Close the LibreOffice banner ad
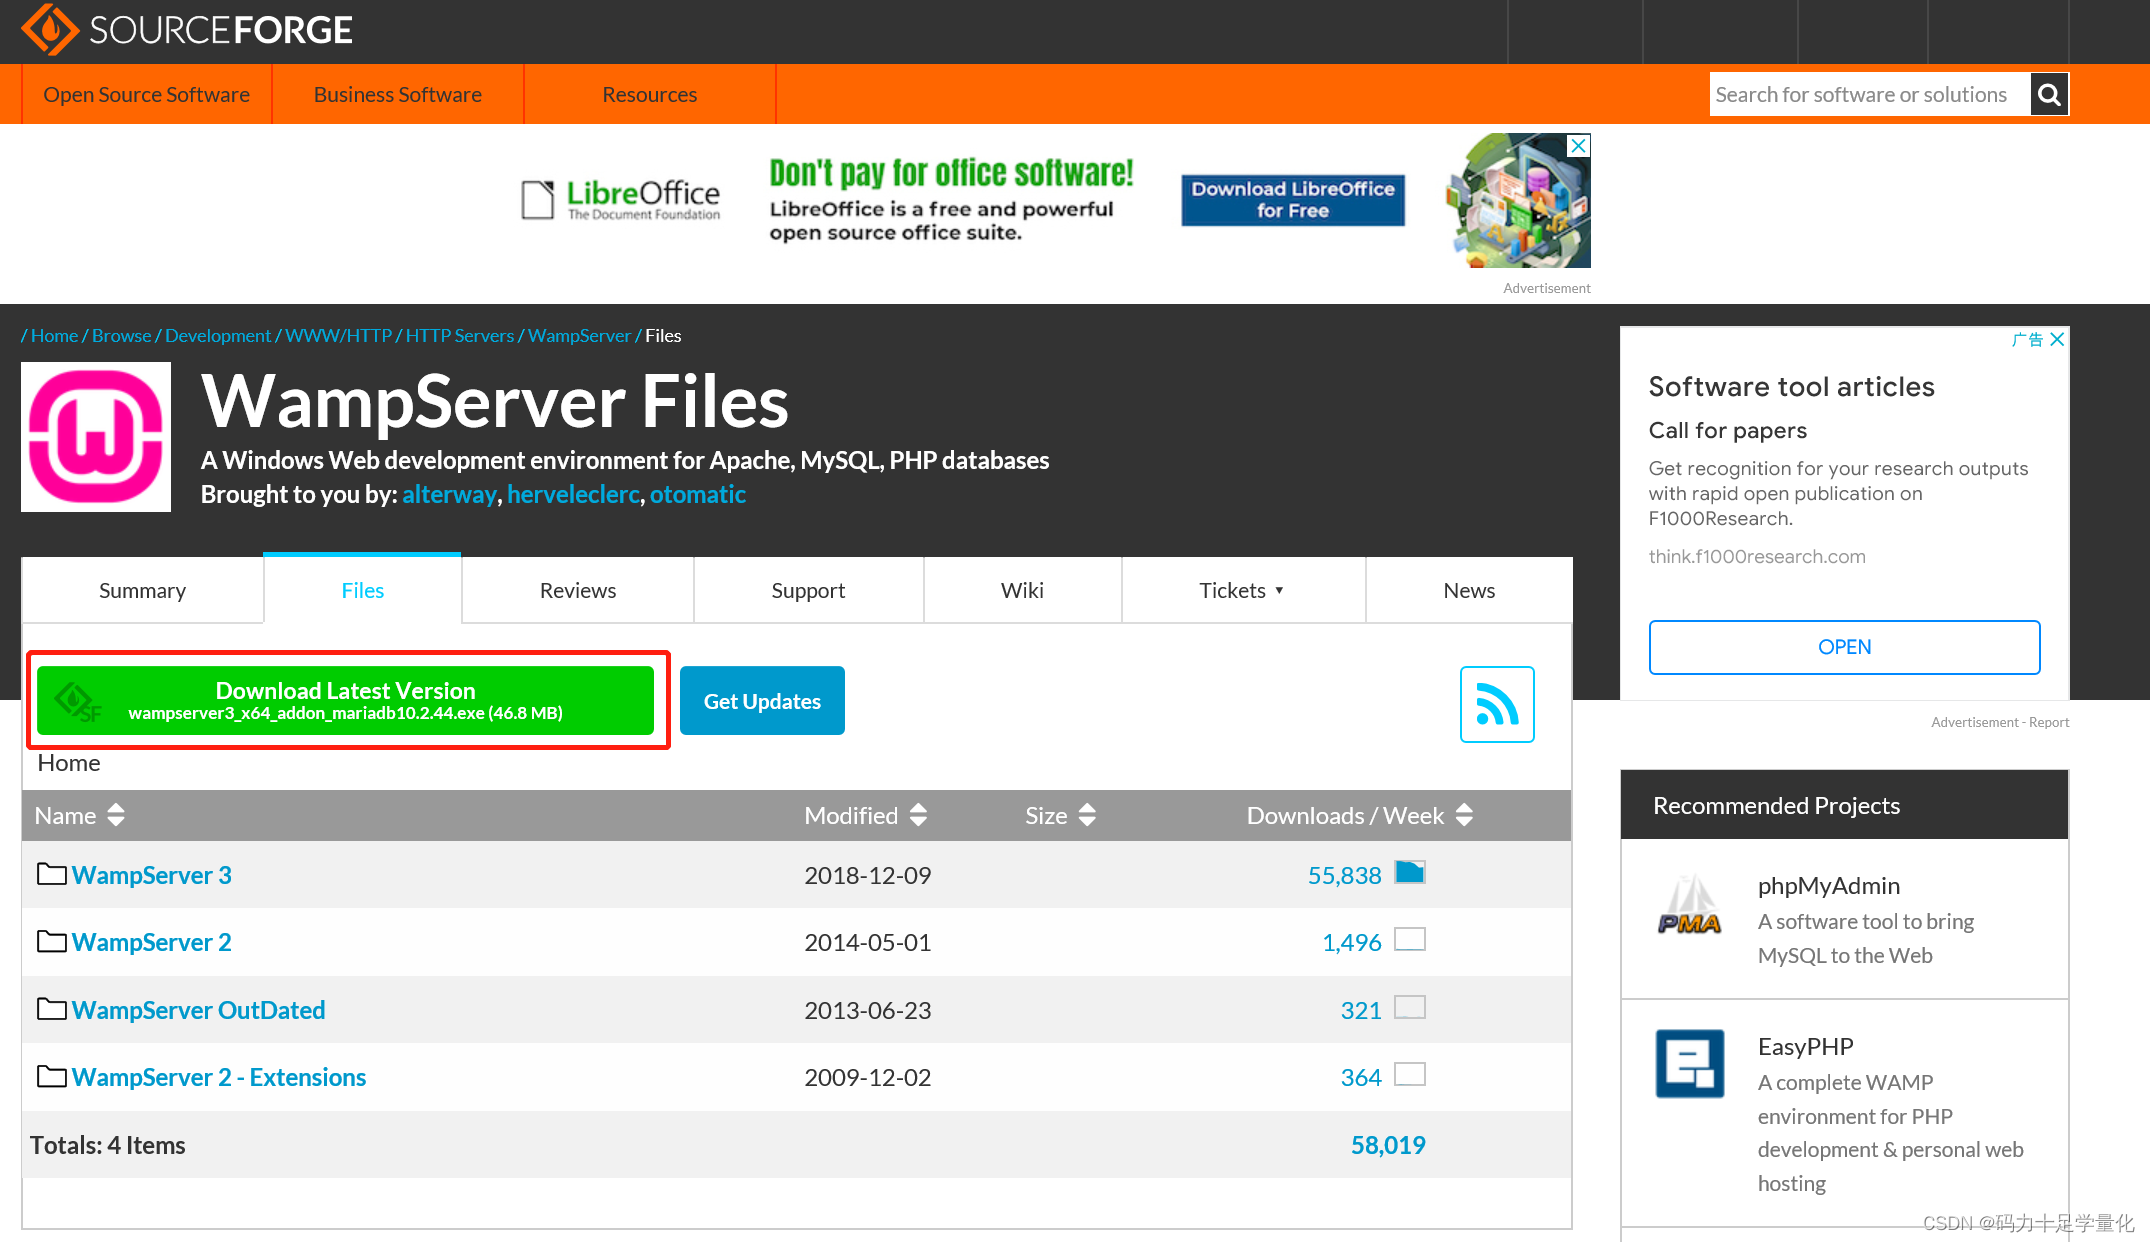This screenshot has height=1242, width=2150. 1578,146
